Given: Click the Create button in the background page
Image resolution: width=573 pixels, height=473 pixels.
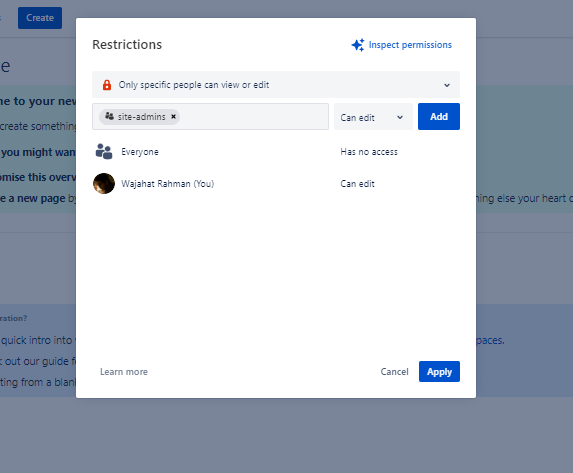Looking at the screenshot, I should 40,18.
